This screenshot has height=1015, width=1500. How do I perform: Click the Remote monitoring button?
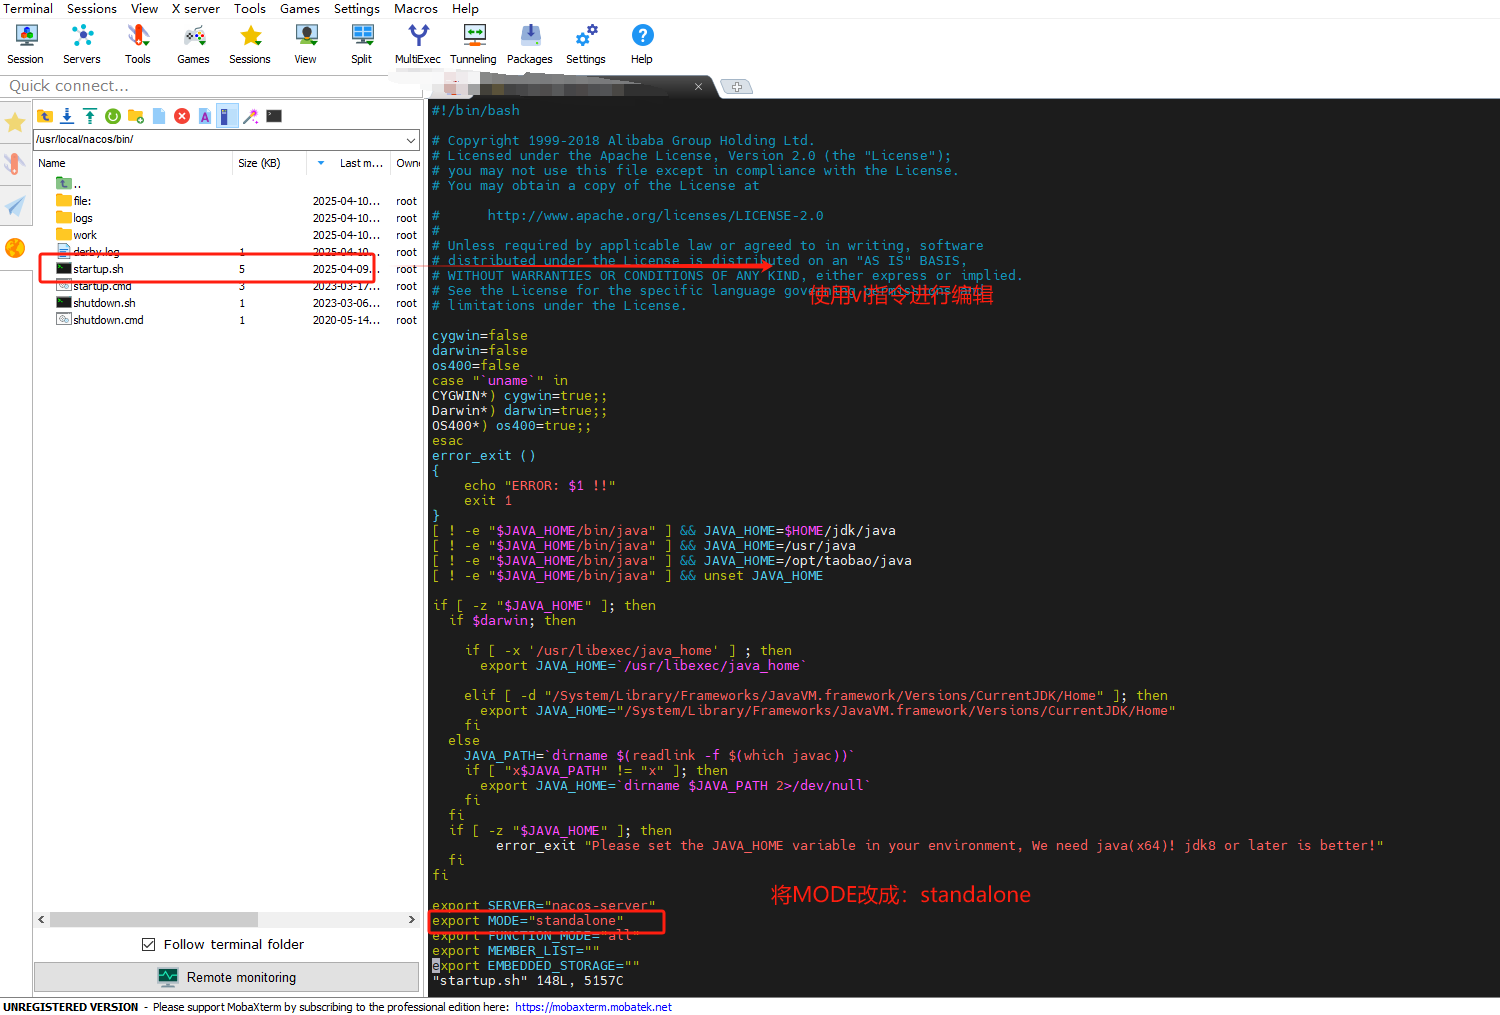click(x=227, y=977)
